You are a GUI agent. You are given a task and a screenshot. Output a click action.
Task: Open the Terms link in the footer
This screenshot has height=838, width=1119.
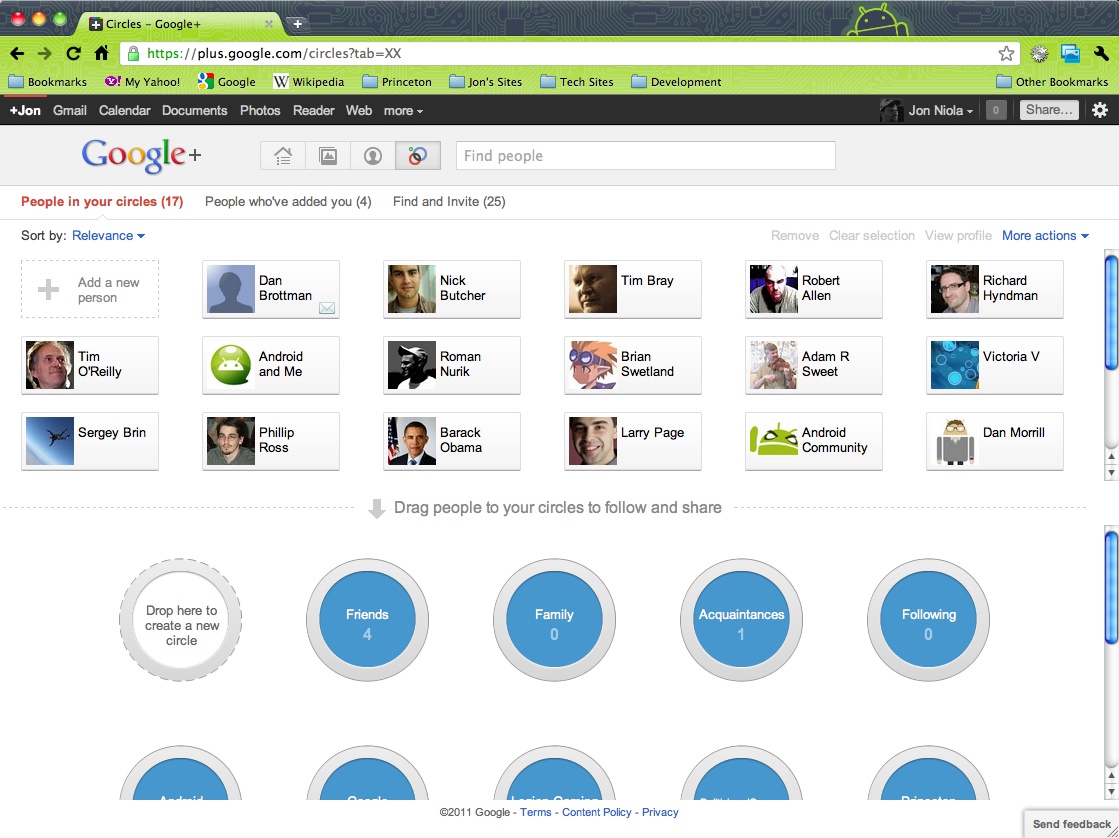click(x=535, y=812)
